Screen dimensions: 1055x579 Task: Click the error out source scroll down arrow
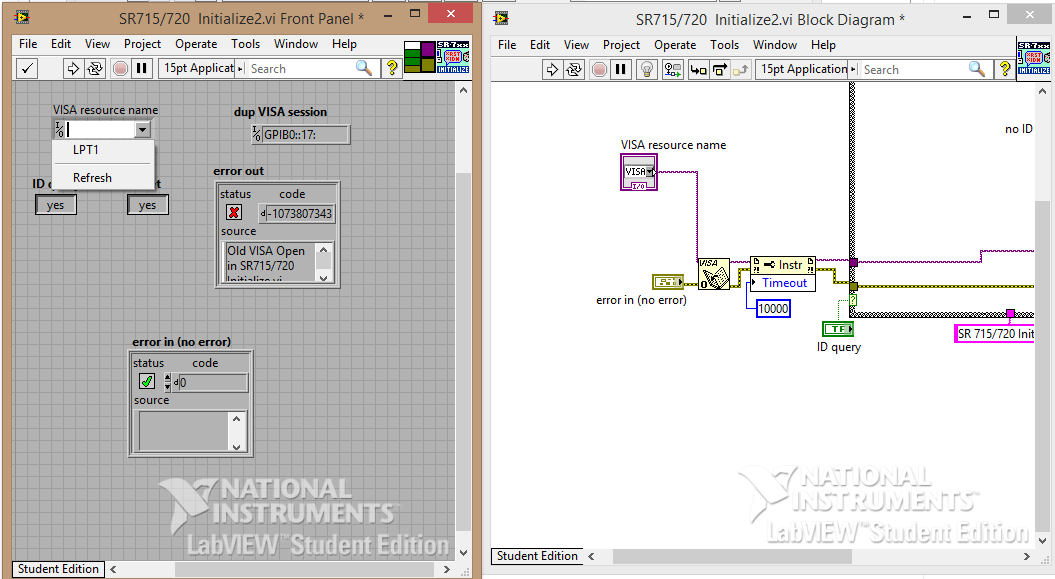[324, 277]
